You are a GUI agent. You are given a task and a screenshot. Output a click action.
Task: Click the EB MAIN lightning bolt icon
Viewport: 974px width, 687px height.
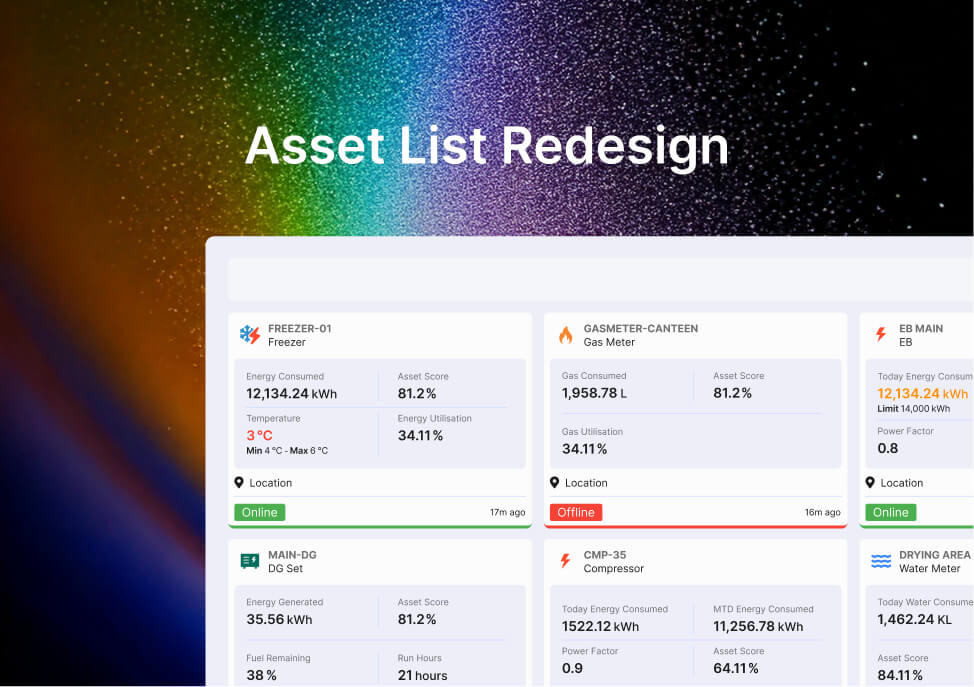(x=881, y=334)
